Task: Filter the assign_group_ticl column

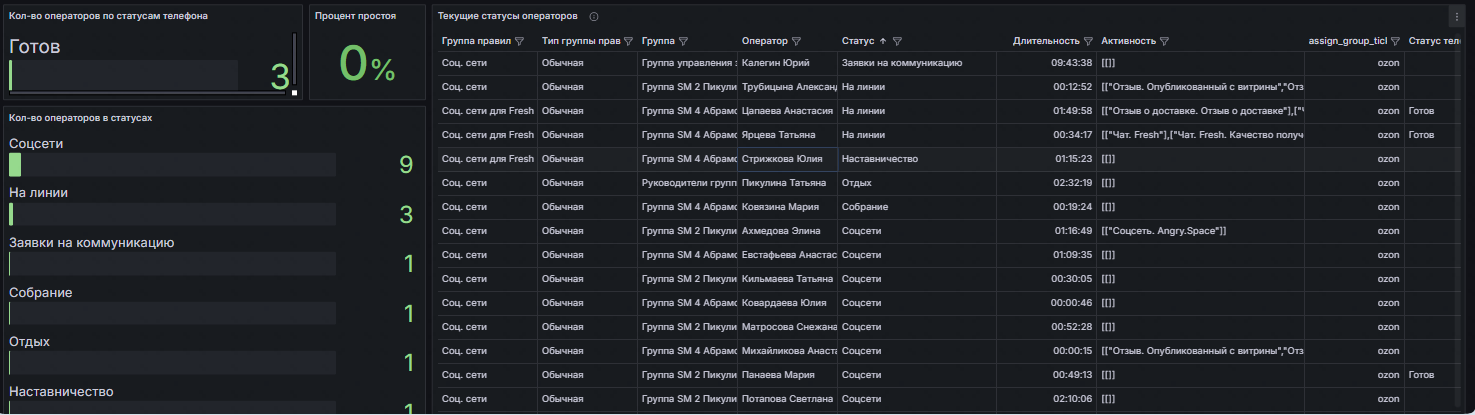Action: [1395, 42]
